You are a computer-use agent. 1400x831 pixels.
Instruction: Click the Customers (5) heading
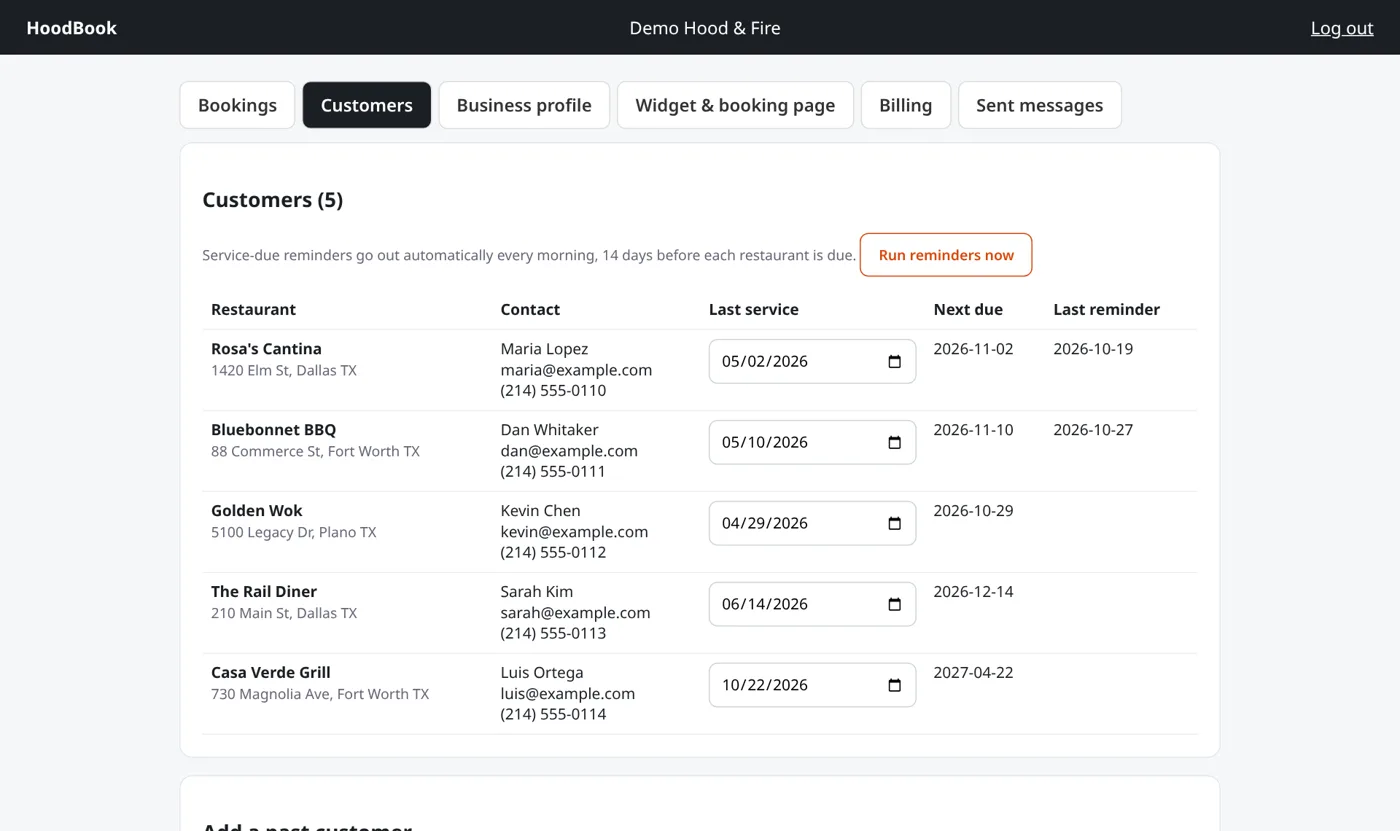[272, 200]
